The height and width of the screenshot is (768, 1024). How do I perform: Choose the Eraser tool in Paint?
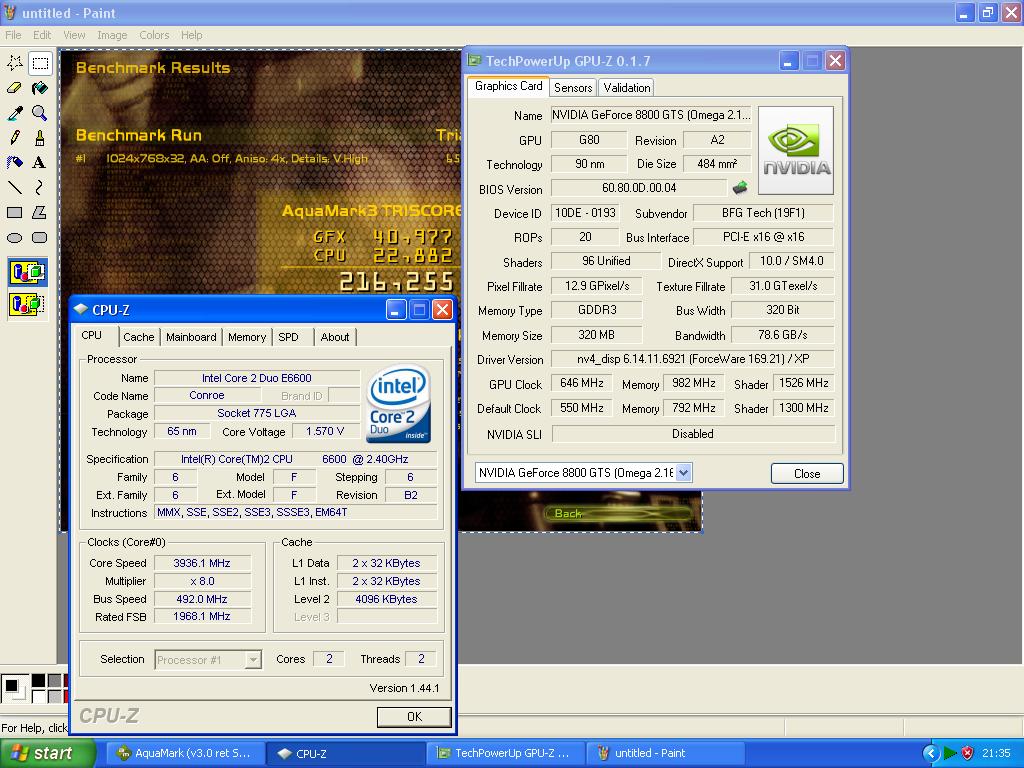pyautogui.click(x=15, y=88)
